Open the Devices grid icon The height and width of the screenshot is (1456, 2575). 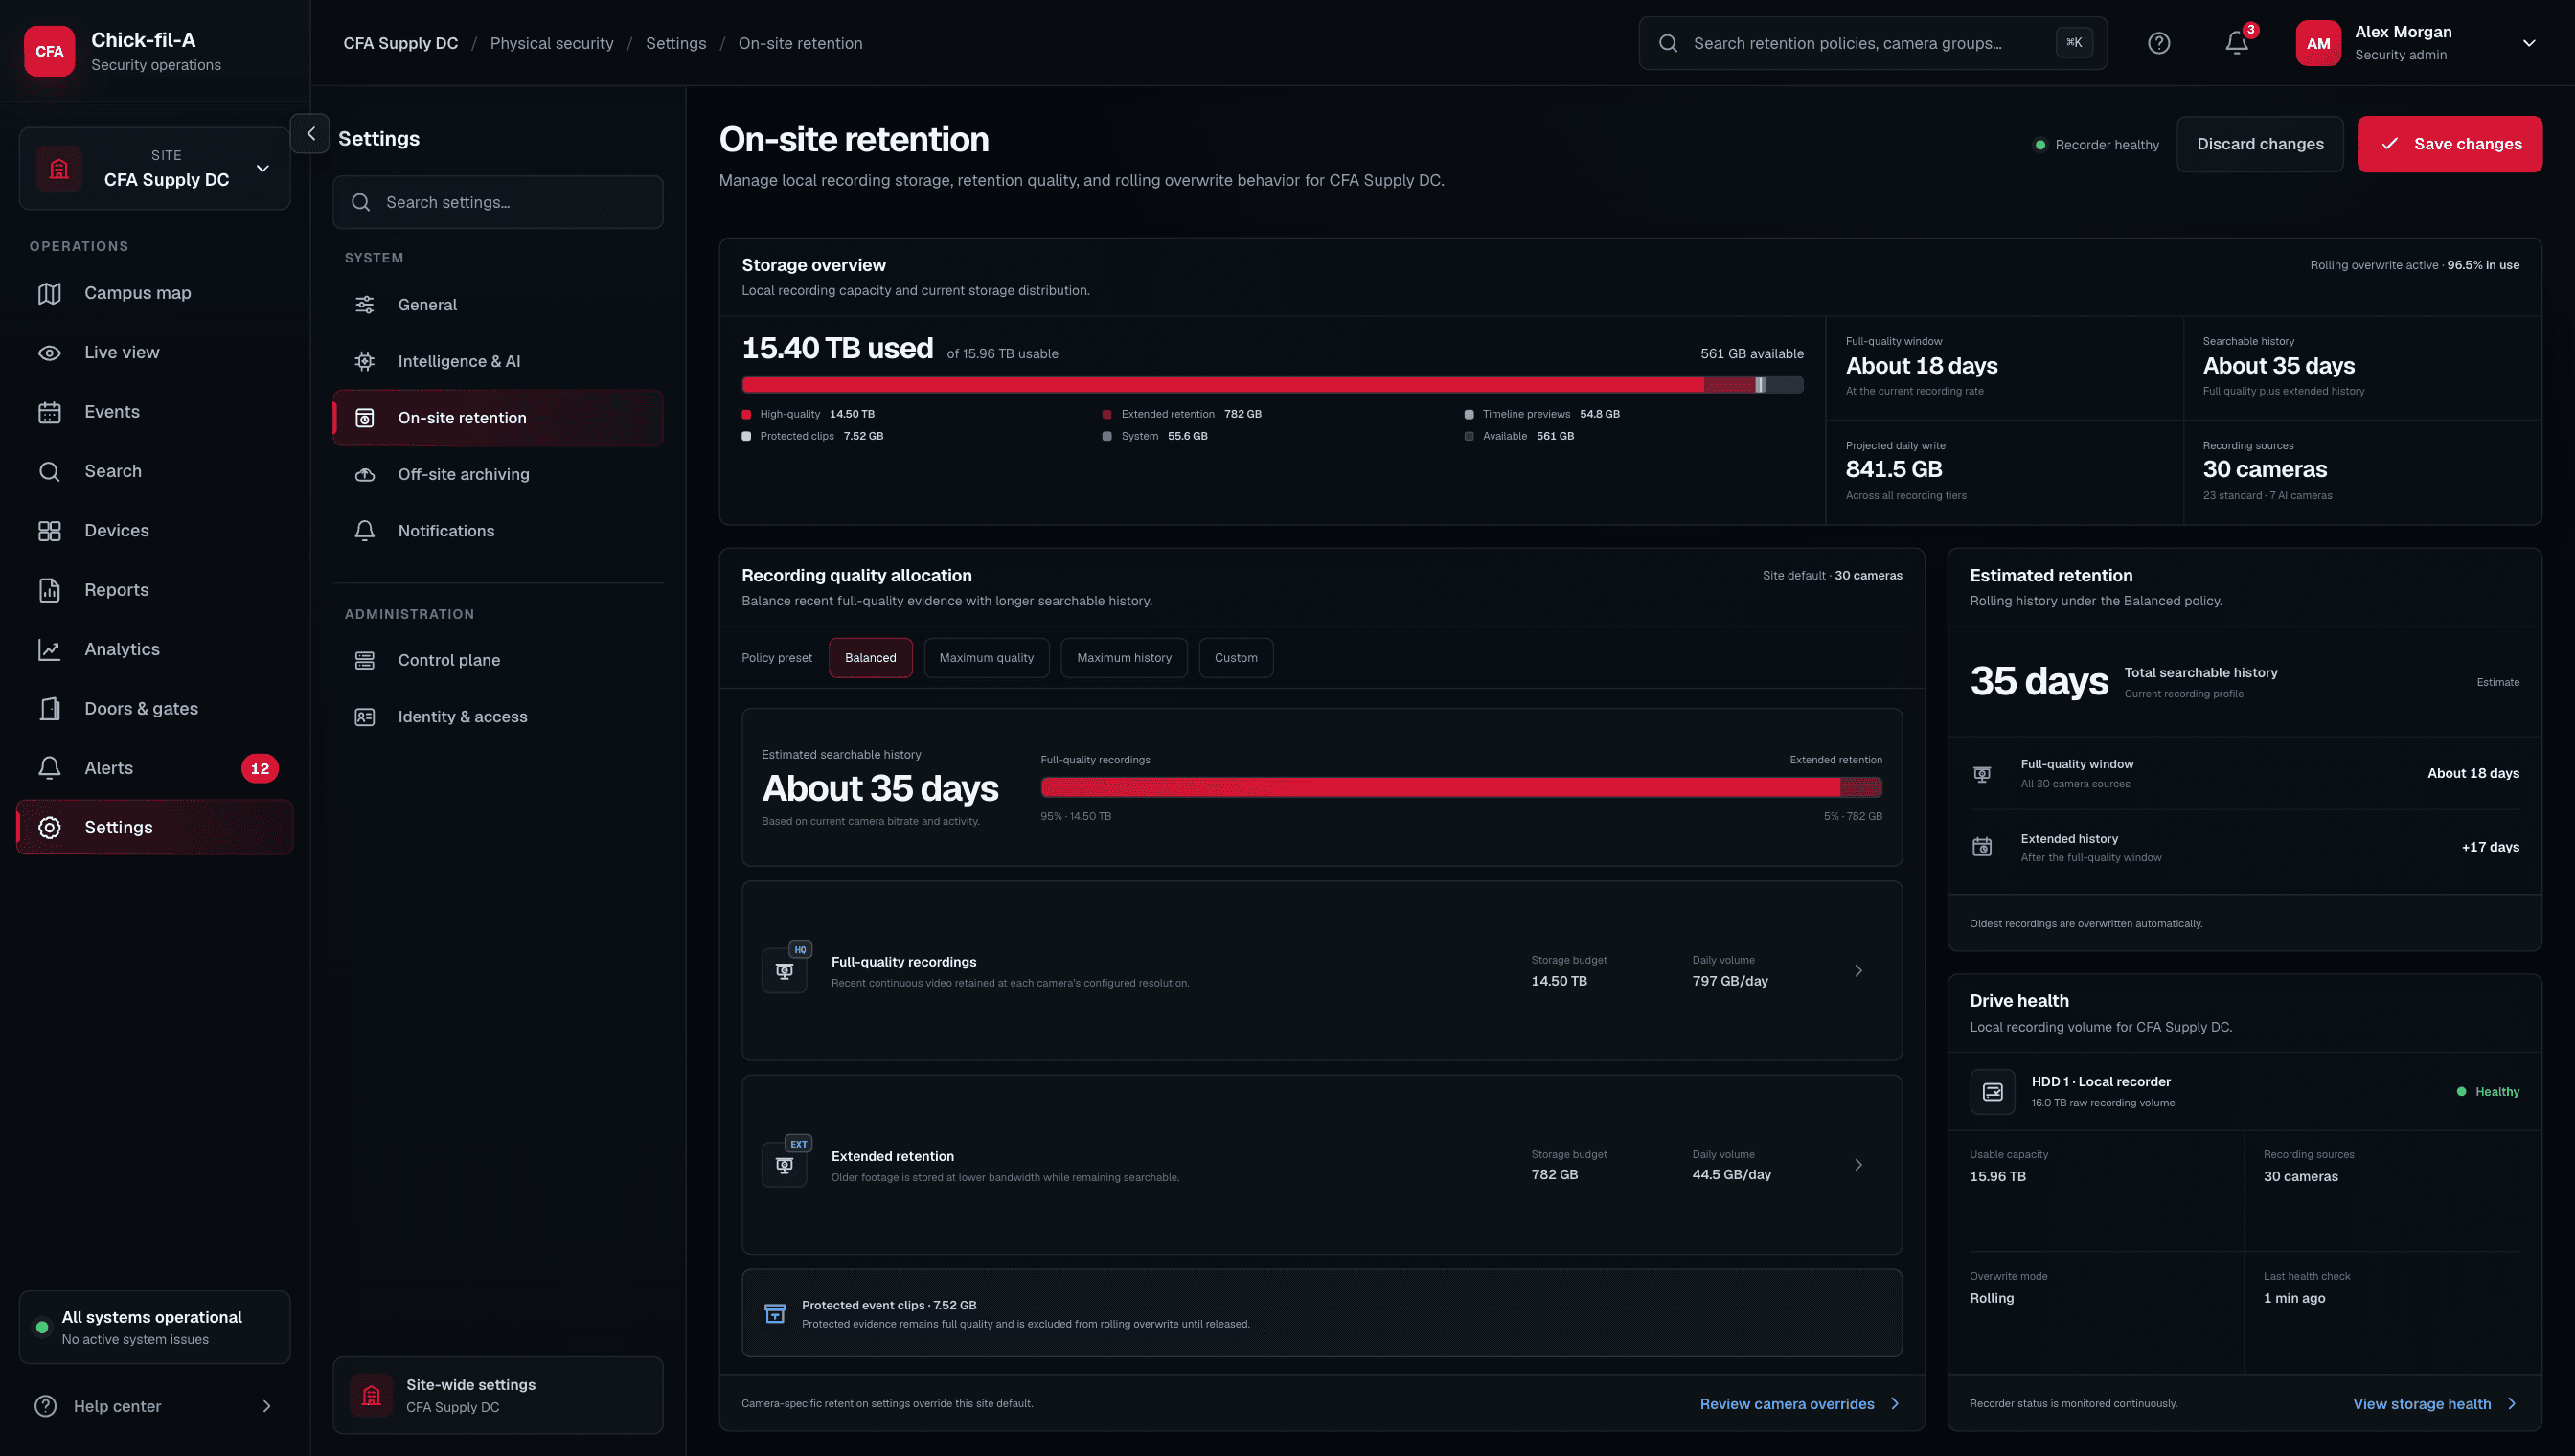(x=49, y=531)
